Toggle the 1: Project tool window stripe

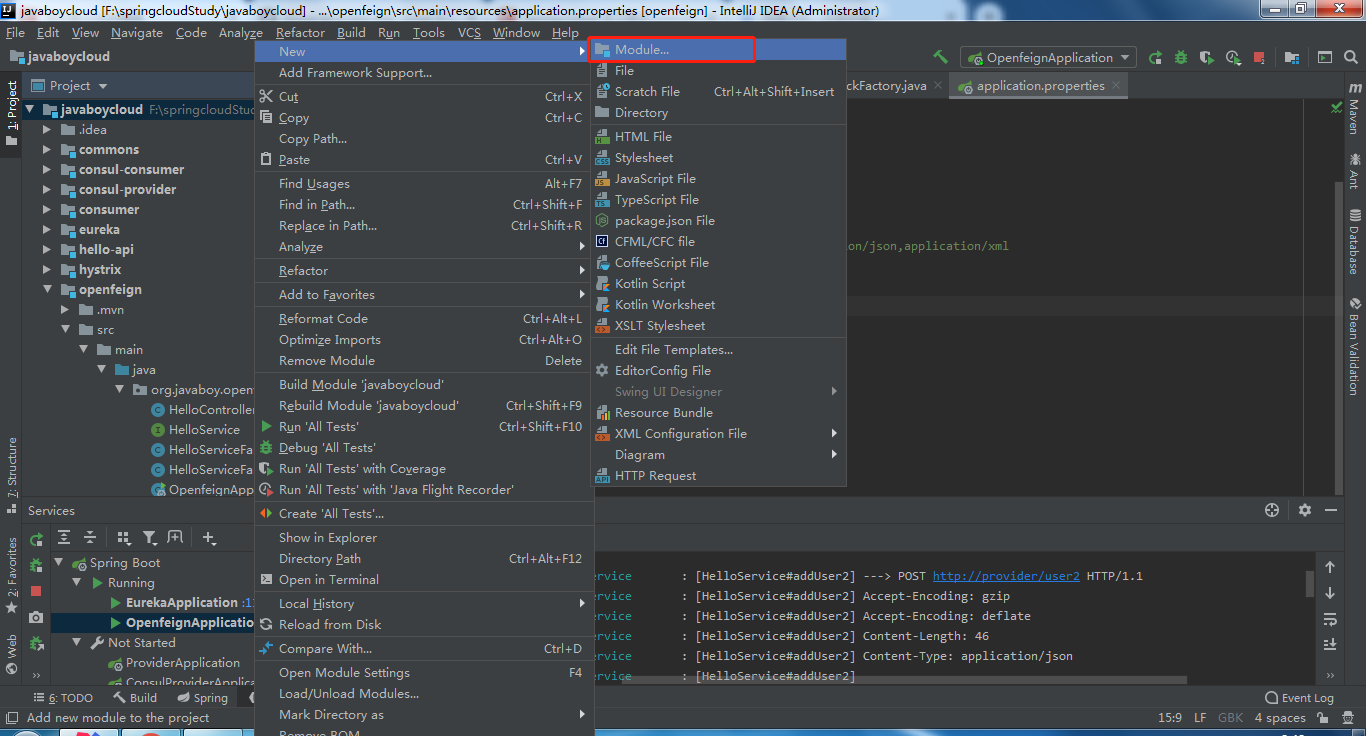point(12,114)
